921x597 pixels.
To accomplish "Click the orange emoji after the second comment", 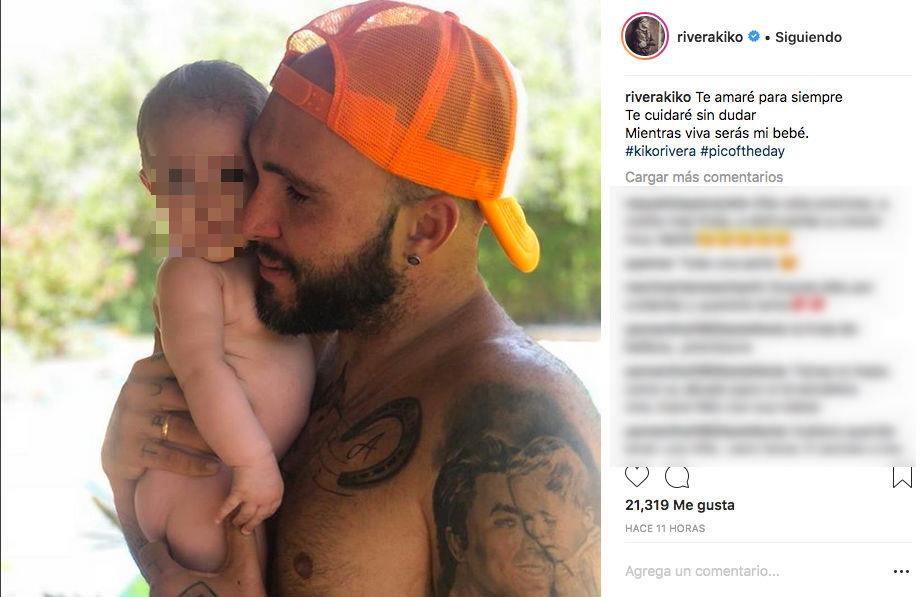I will [788, 263].
